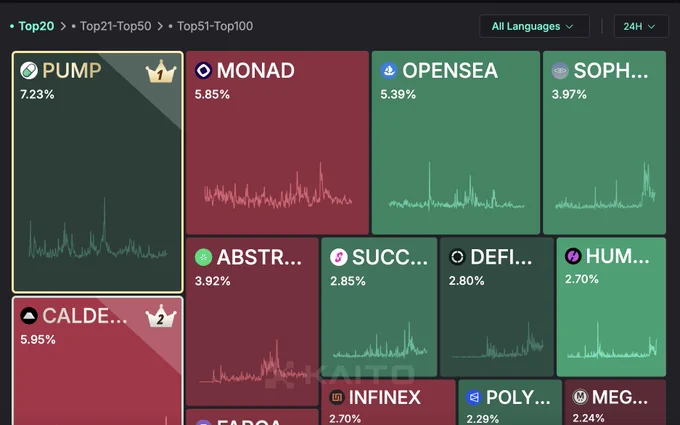Screen dimensions: 680x425
Task: Click the ABSTR... green logo icon
Action: [203, 257]
